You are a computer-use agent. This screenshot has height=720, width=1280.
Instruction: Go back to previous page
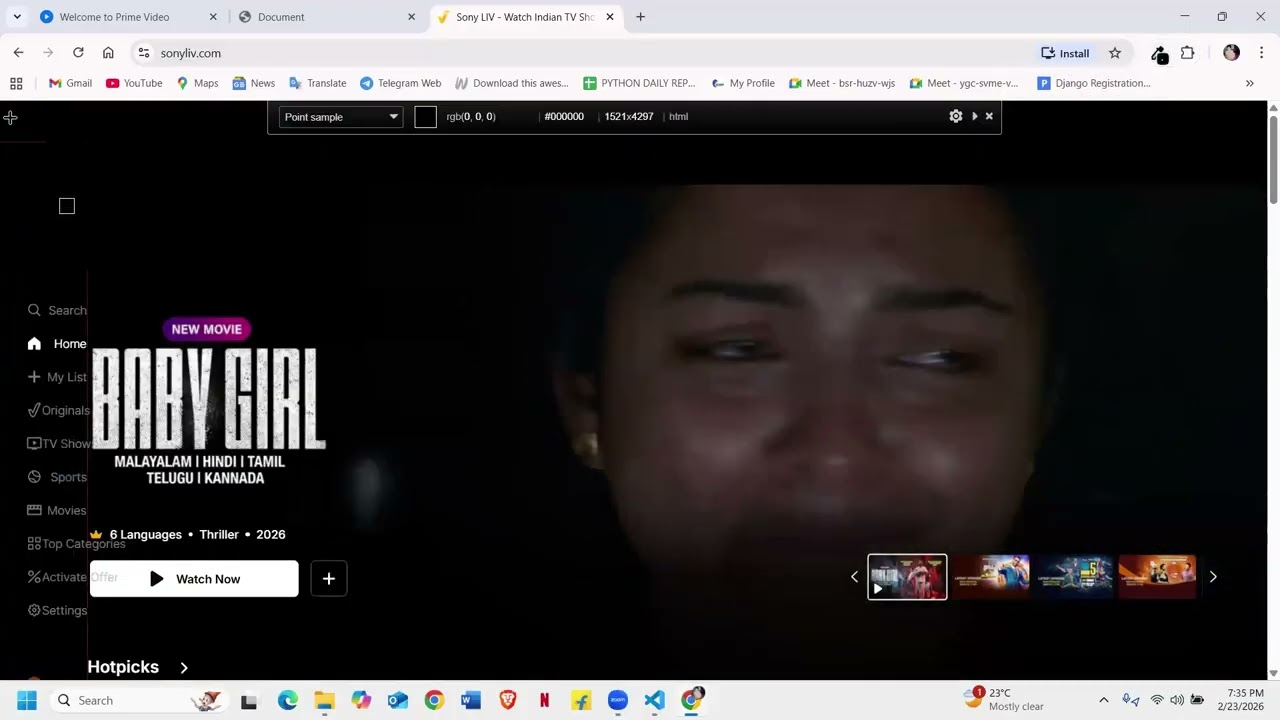(19, 53)
